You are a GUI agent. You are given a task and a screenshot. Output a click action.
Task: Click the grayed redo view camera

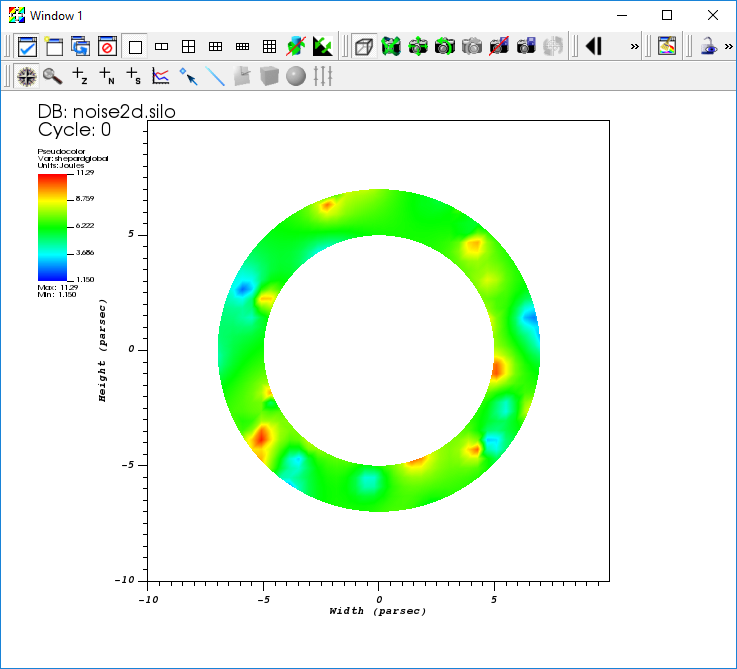click(x=472, y=47)
